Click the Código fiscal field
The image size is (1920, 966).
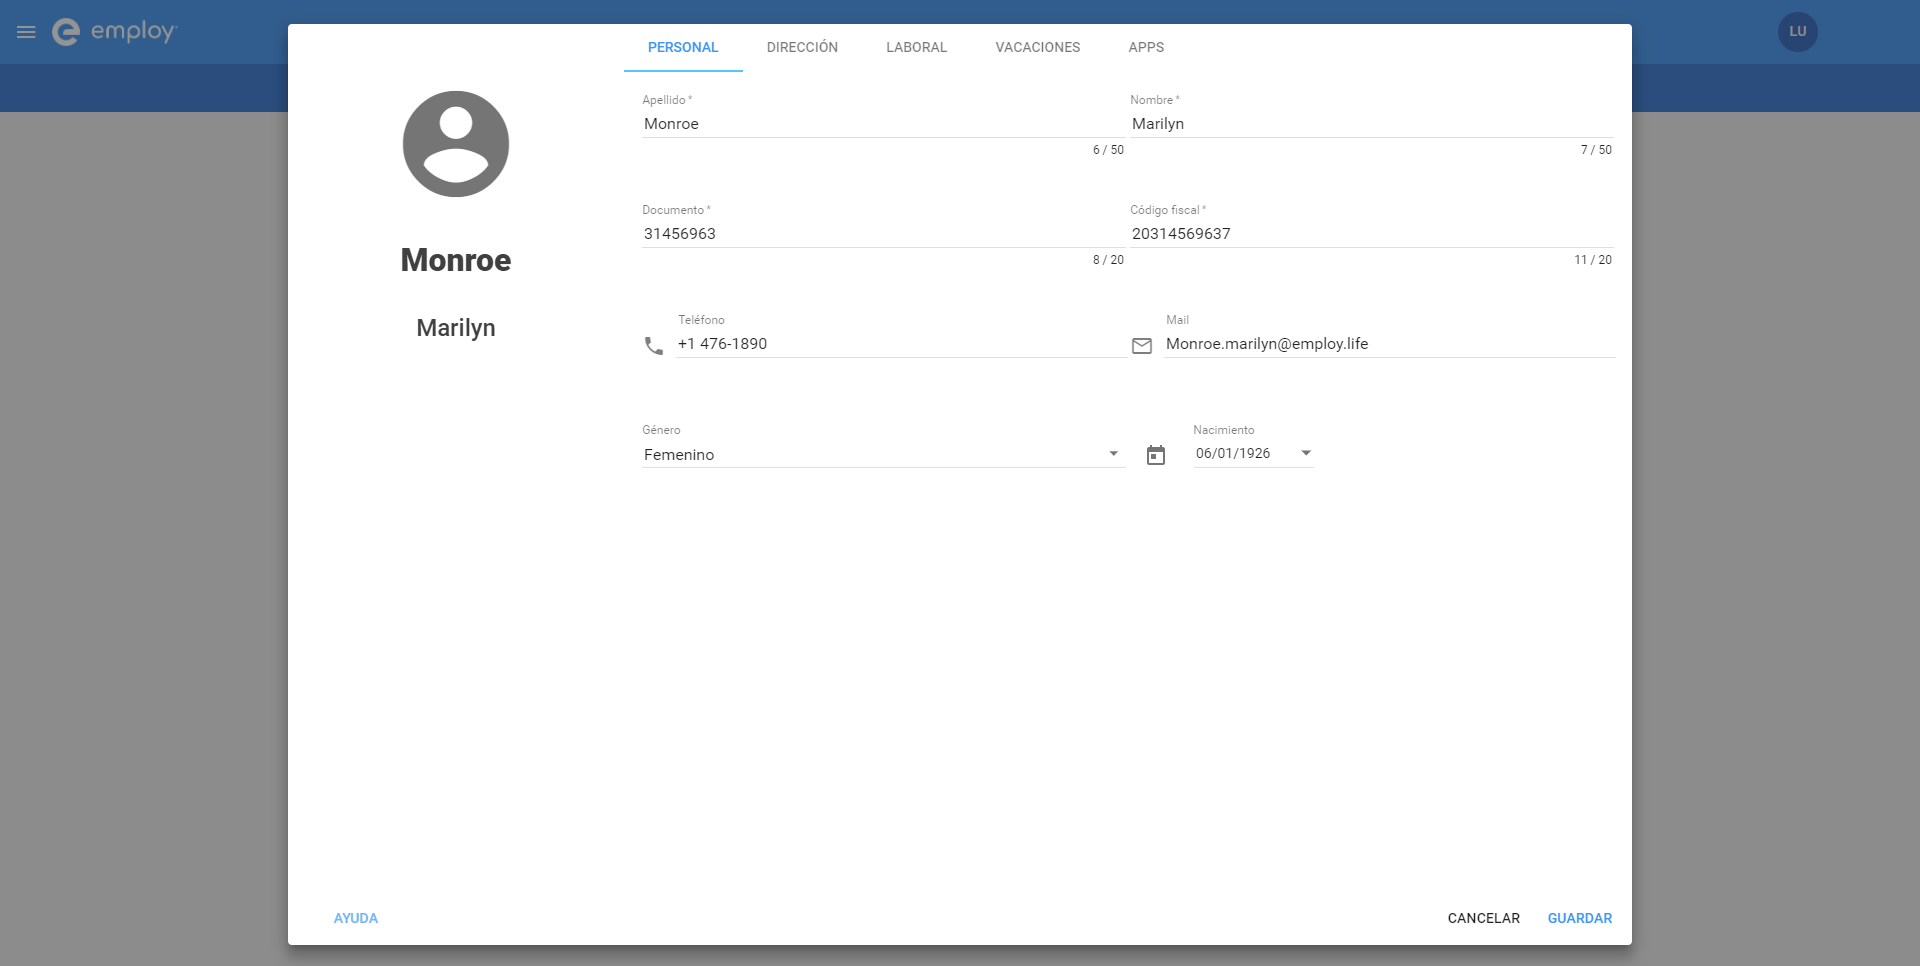pyautogui.click(x=1372, y=234)
